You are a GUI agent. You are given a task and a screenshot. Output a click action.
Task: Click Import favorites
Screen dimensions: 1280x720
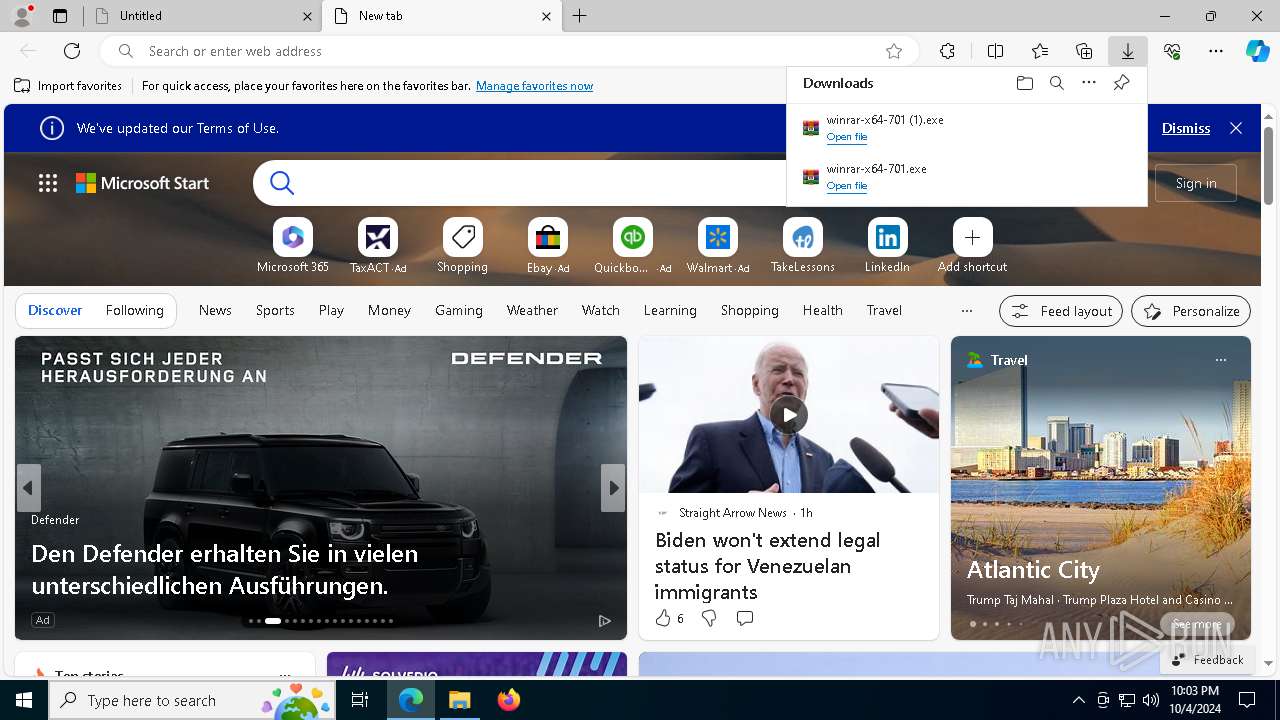click(69, 86)
